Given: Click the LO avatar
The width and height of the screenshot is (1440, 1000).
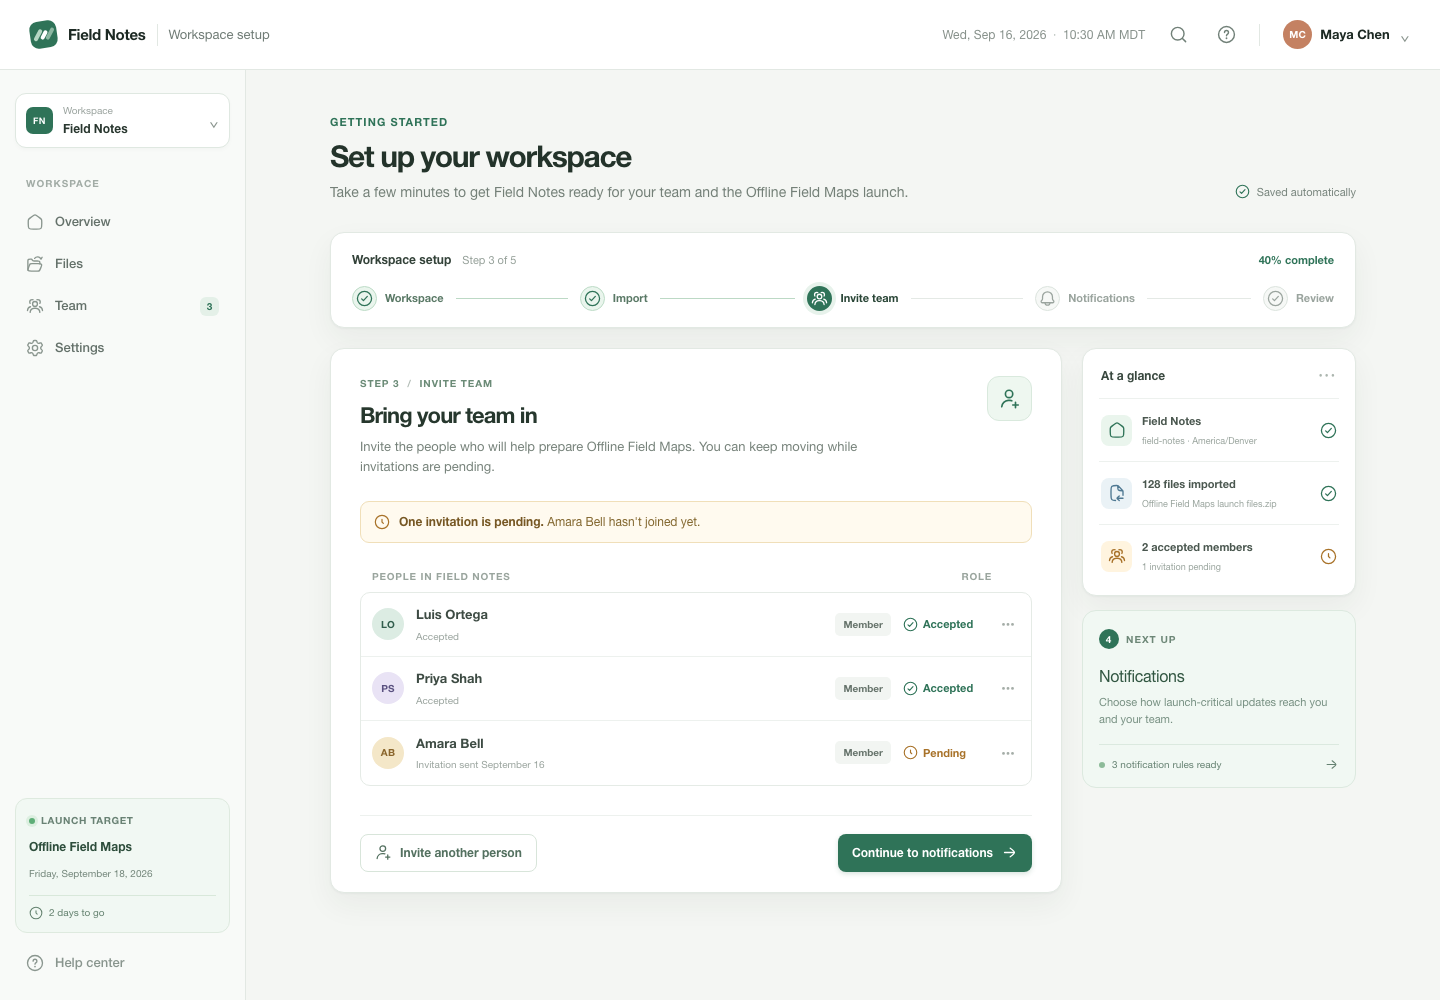Looking at the screenshot, I should pyautogui.click(x=388, y=625).
